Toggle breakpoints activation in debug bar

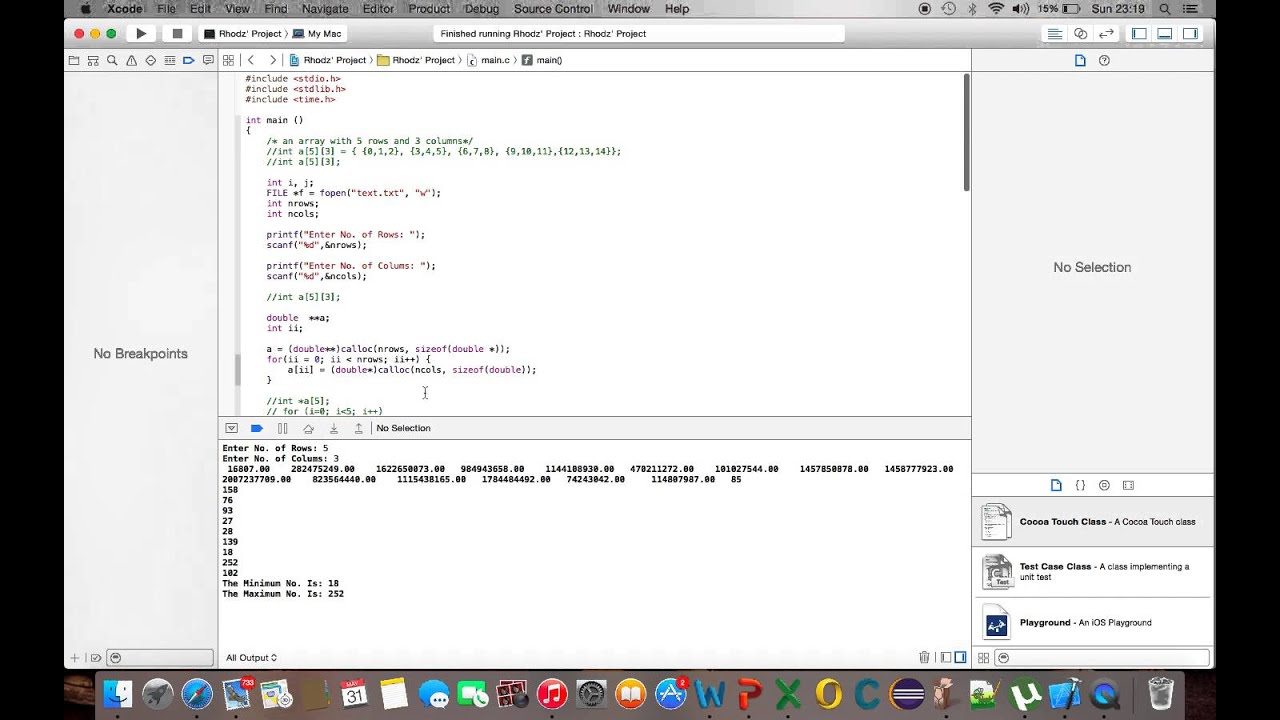coord(256,428)
